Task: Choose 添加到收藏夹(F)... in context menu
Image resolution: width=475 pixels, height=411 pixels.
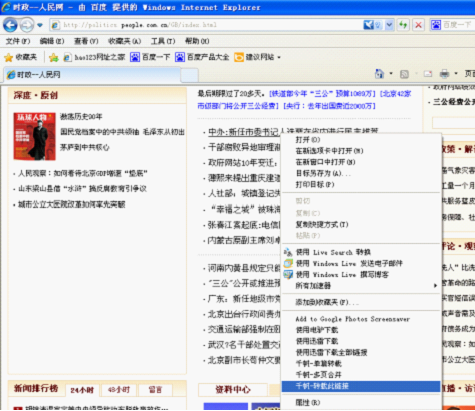Action: point(361,302)
